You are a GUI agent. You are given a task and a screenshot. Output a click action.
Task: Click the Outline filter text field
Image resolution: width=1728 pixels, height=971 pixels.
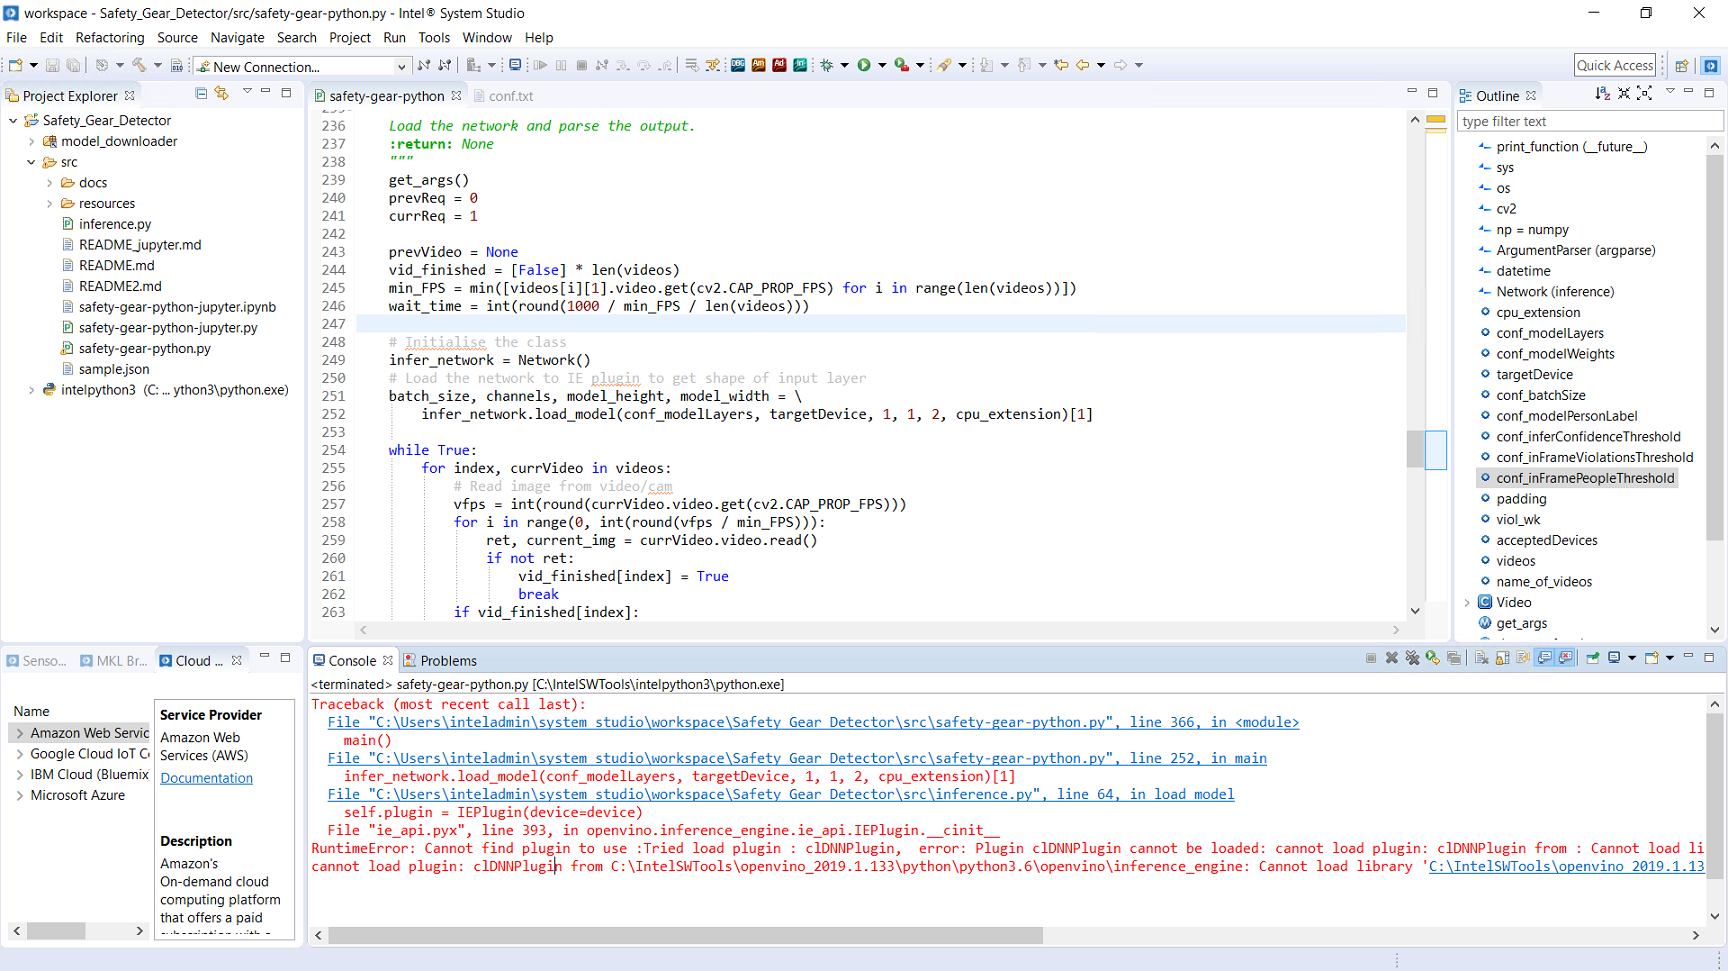coord(1590,121)
